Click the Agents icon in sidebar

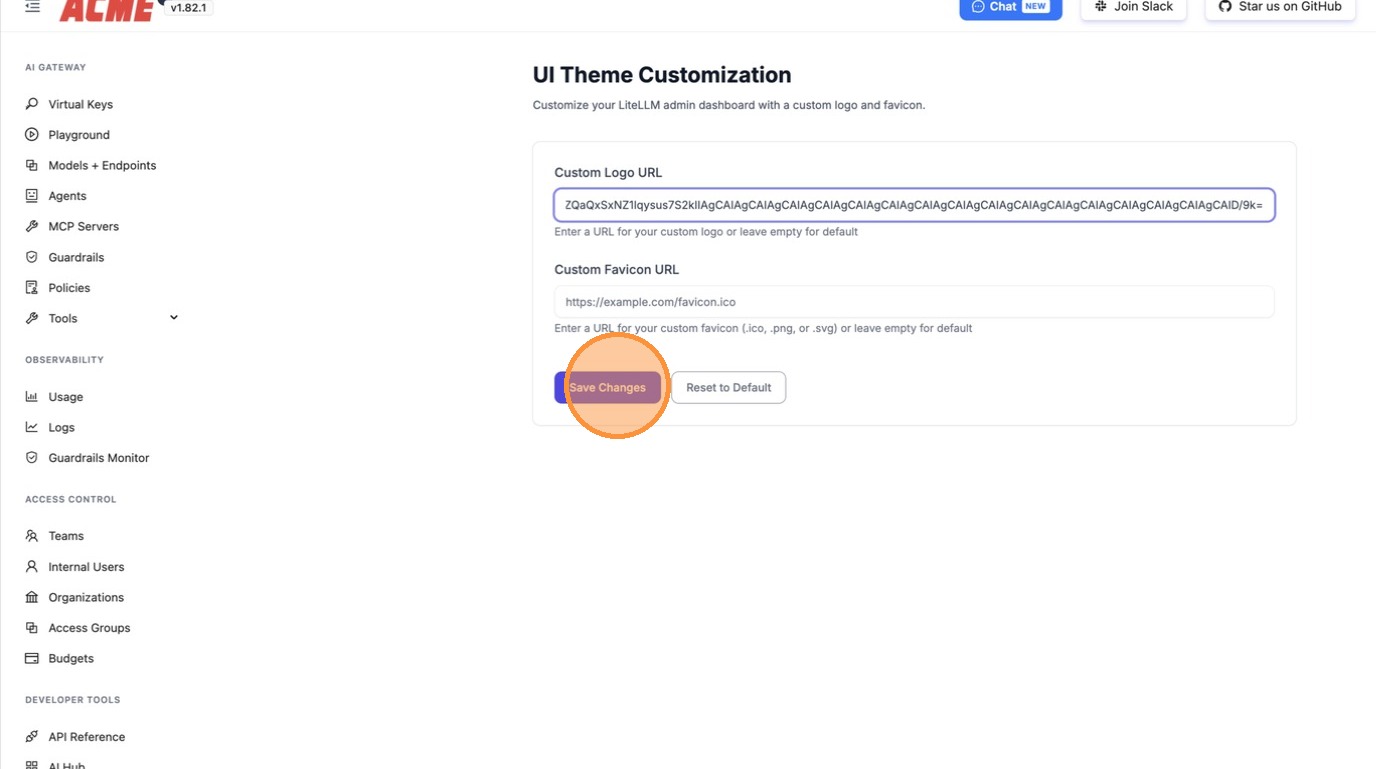pos(32,196)
